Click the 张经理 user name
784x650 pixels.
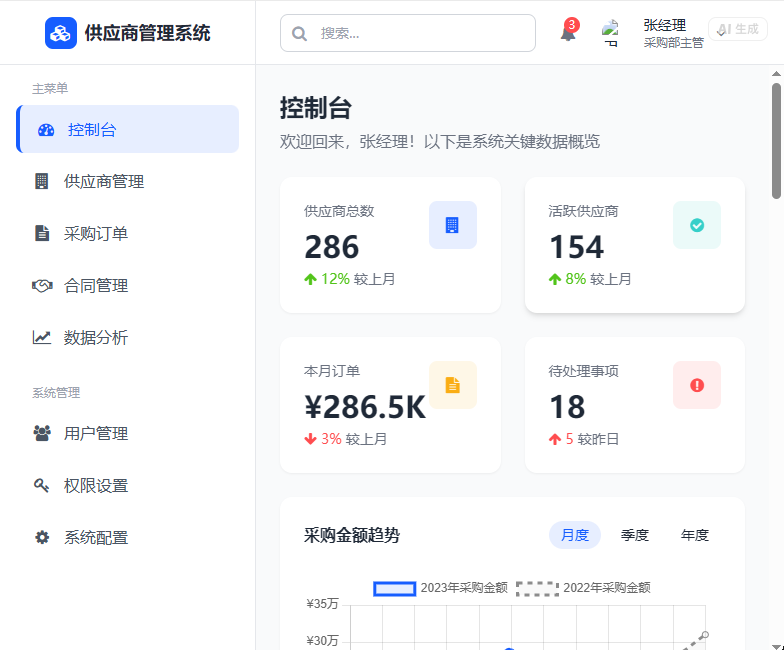point(664,25)
